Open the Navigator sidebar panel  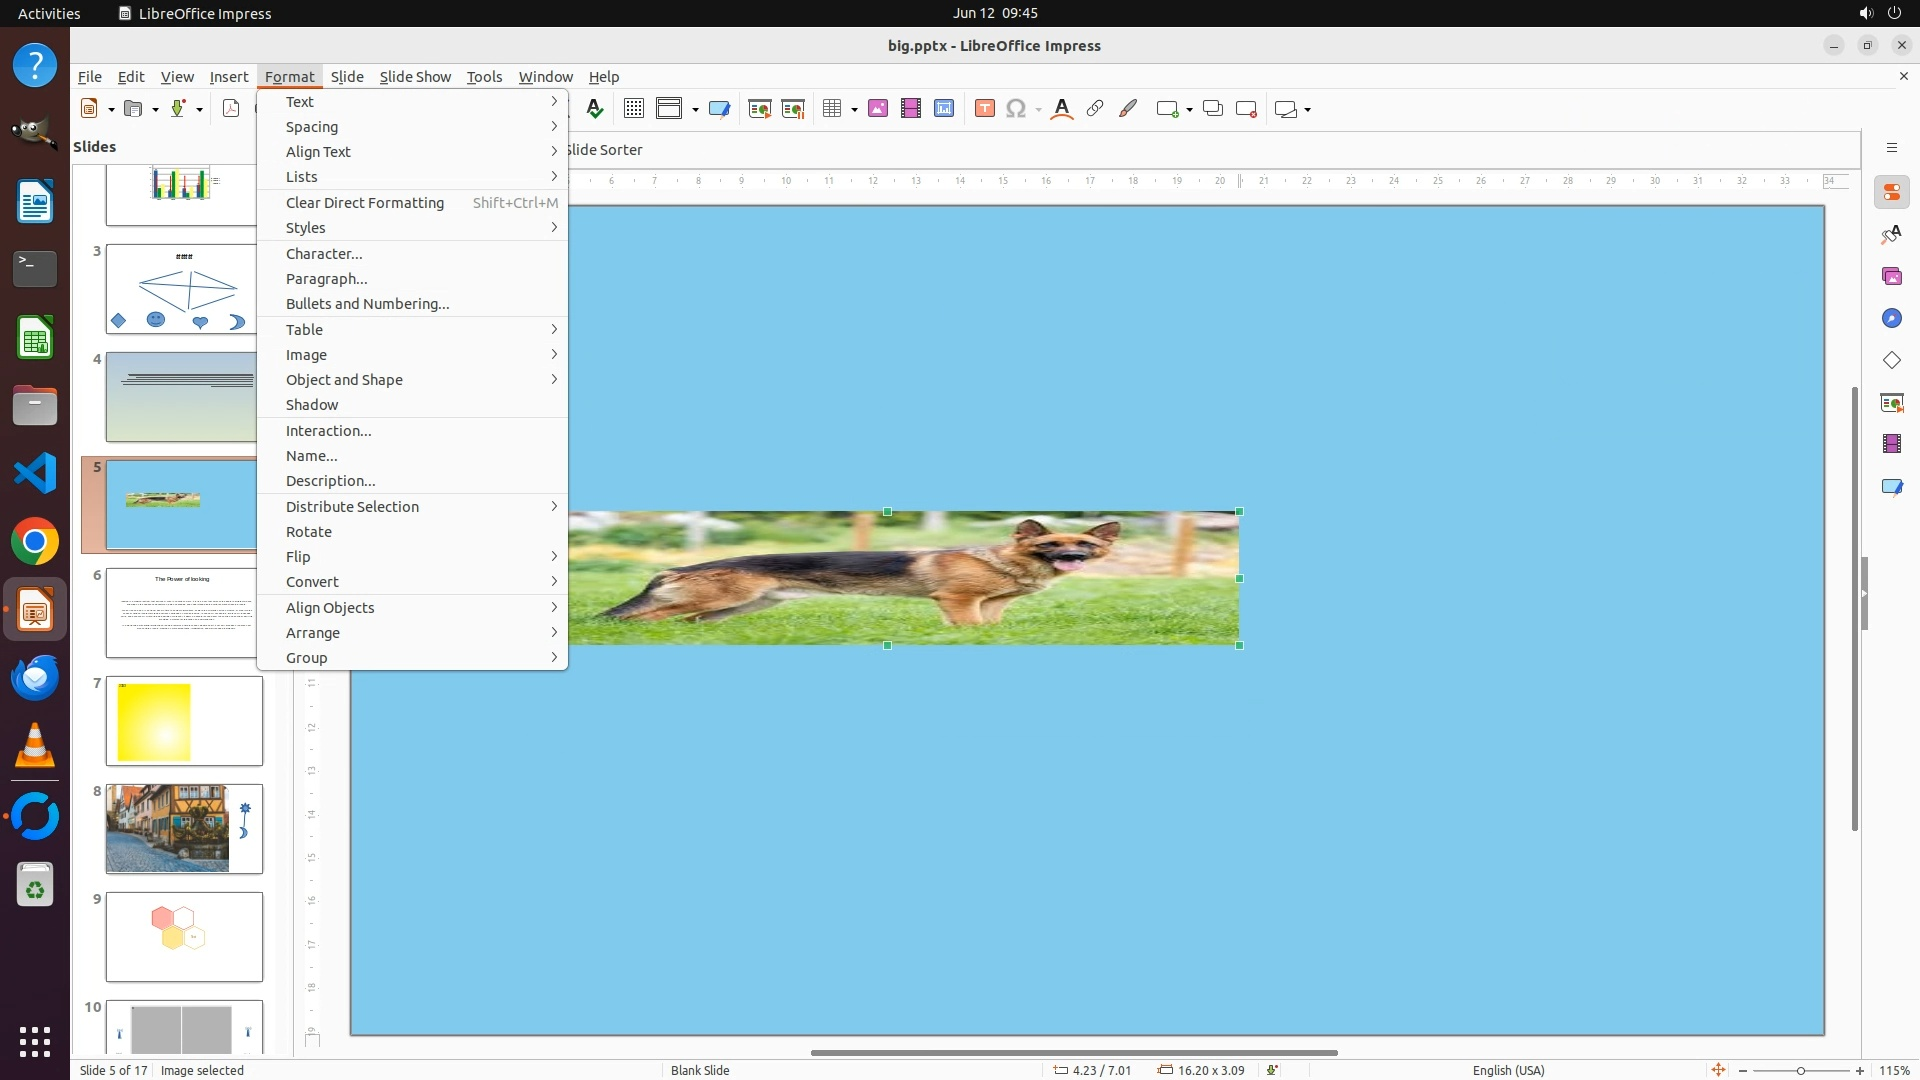1891,318
